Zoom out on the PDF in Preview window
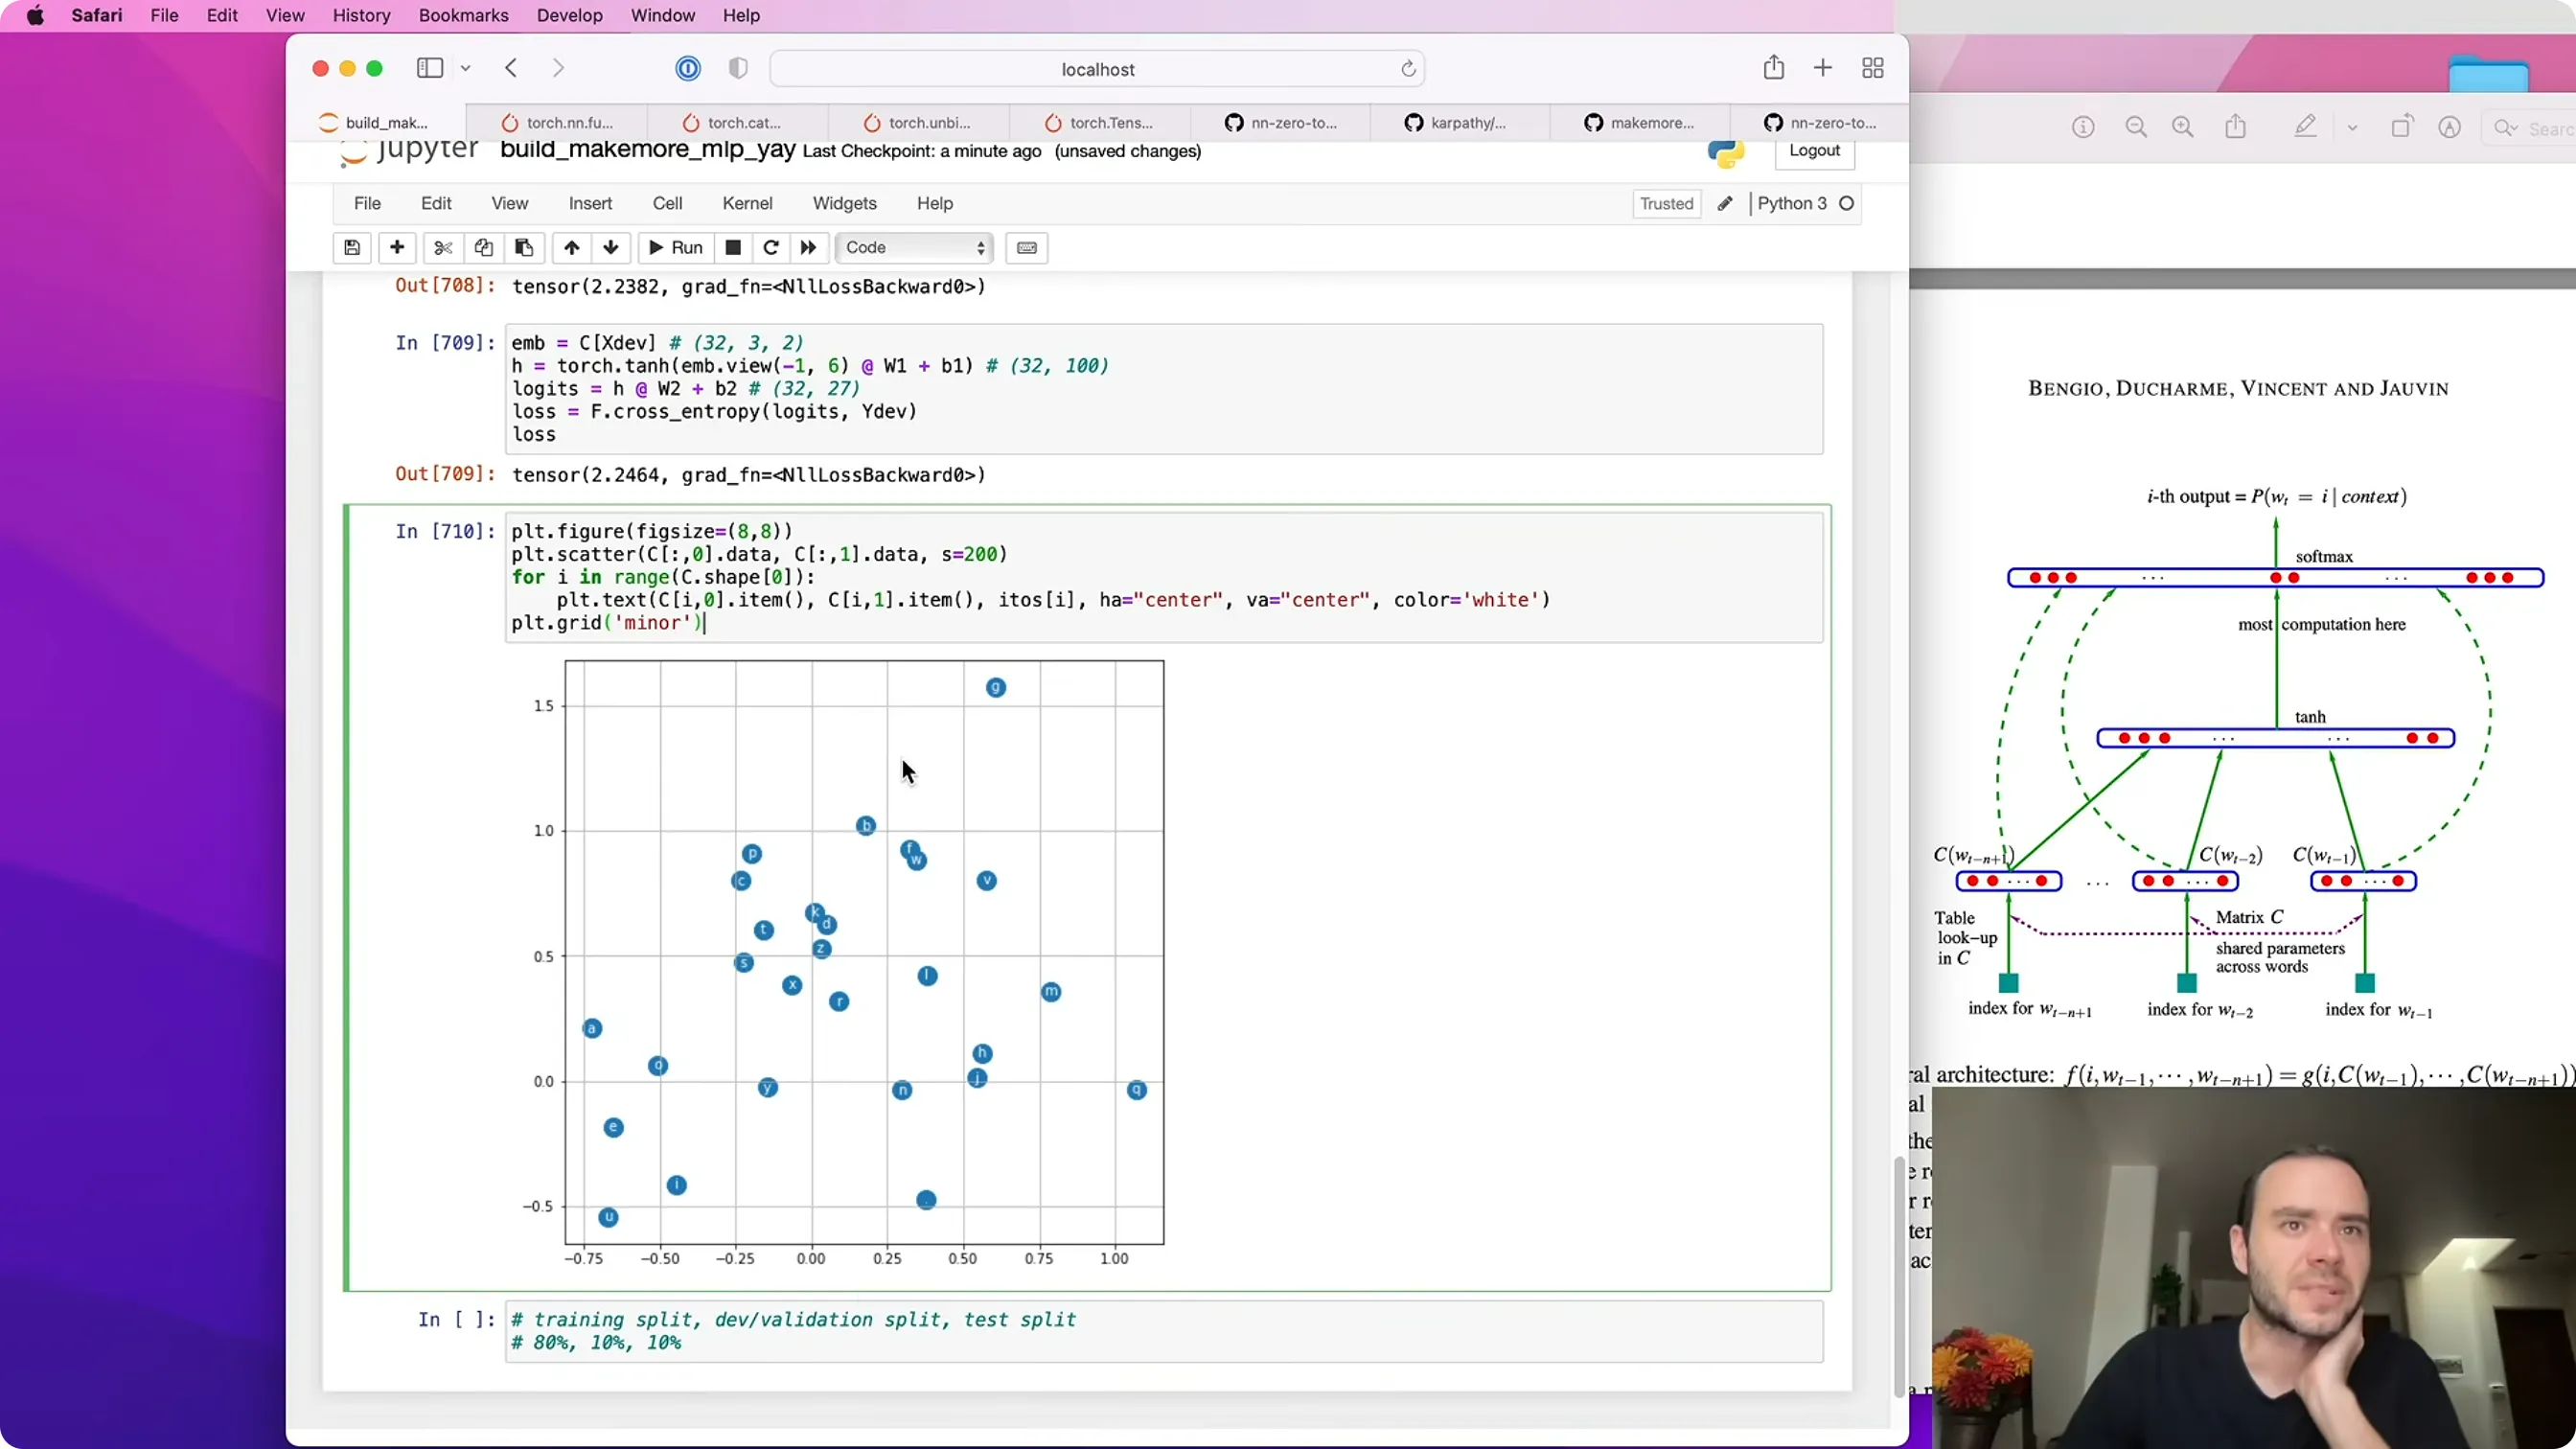Screen dimensions: 2576x1449 2136,127
